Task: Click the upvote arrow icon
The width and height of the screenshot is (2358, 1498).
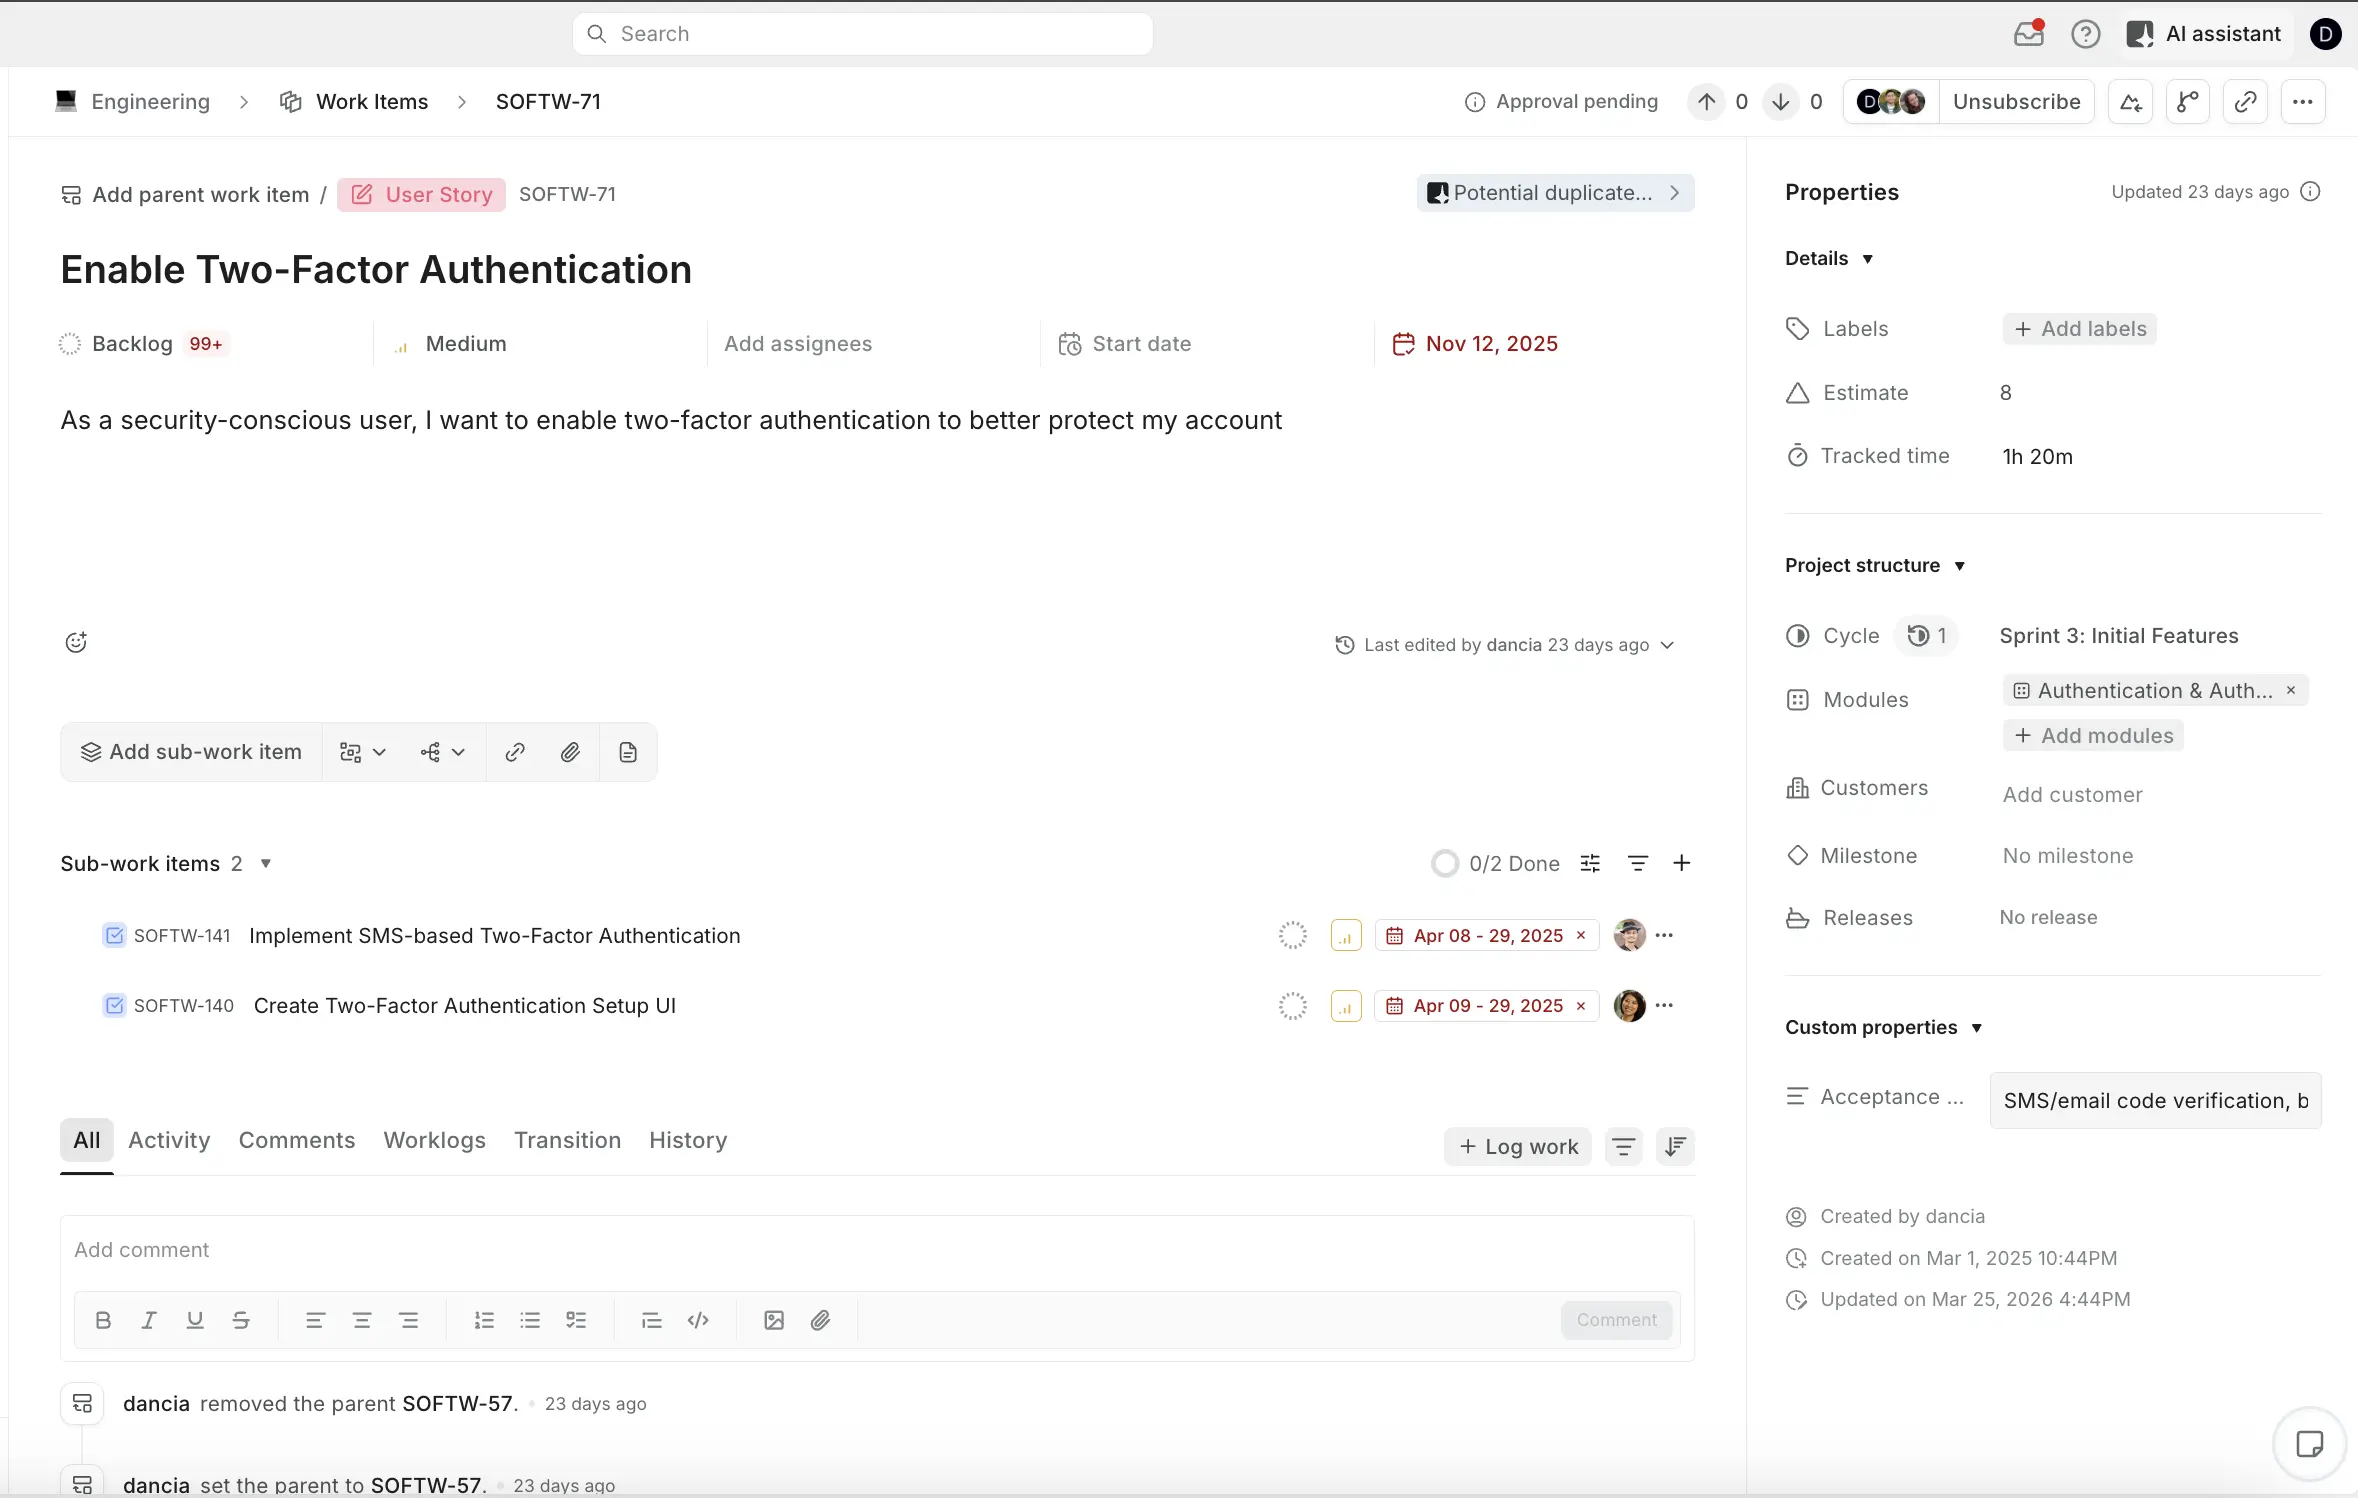Action: [1707, 102]
